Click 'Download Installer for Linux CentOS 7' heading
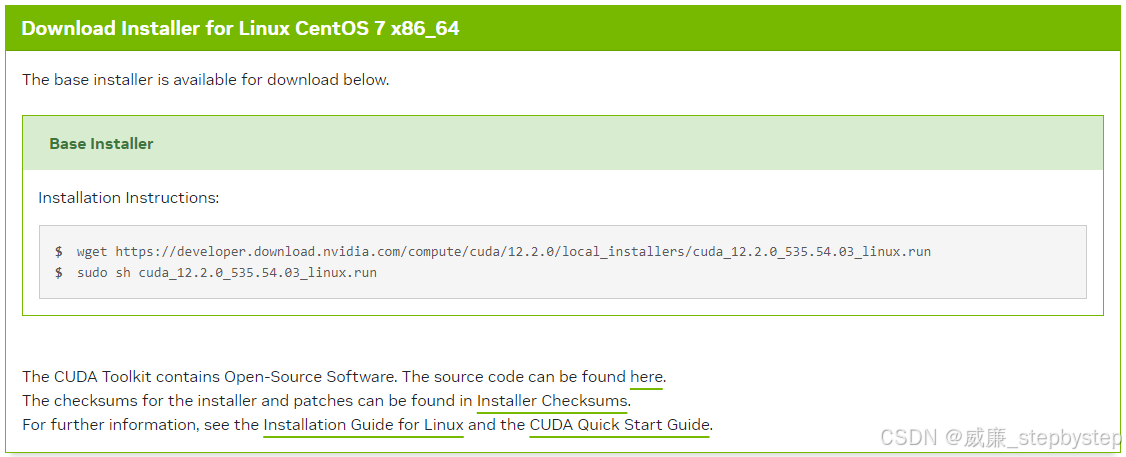 pos(240,29)
